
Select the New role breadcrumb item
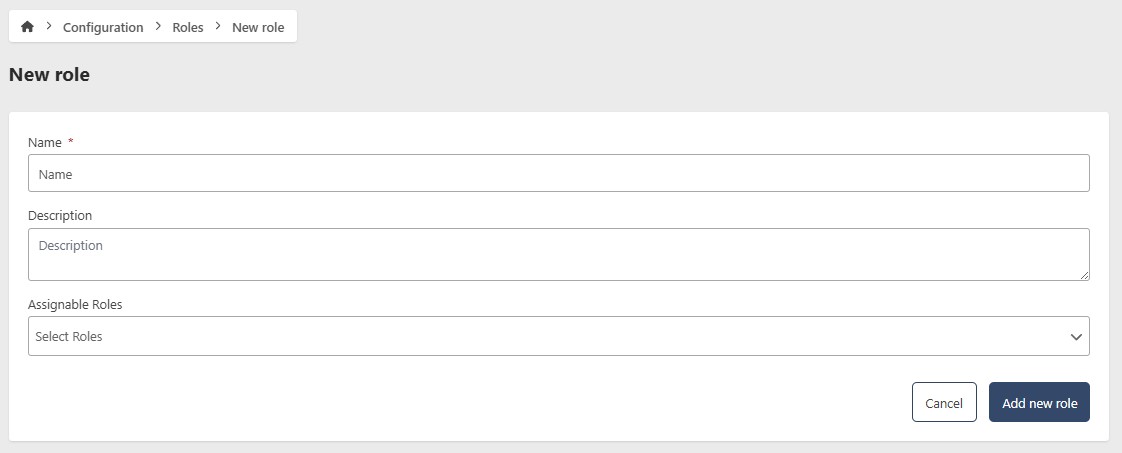(258, 27)
